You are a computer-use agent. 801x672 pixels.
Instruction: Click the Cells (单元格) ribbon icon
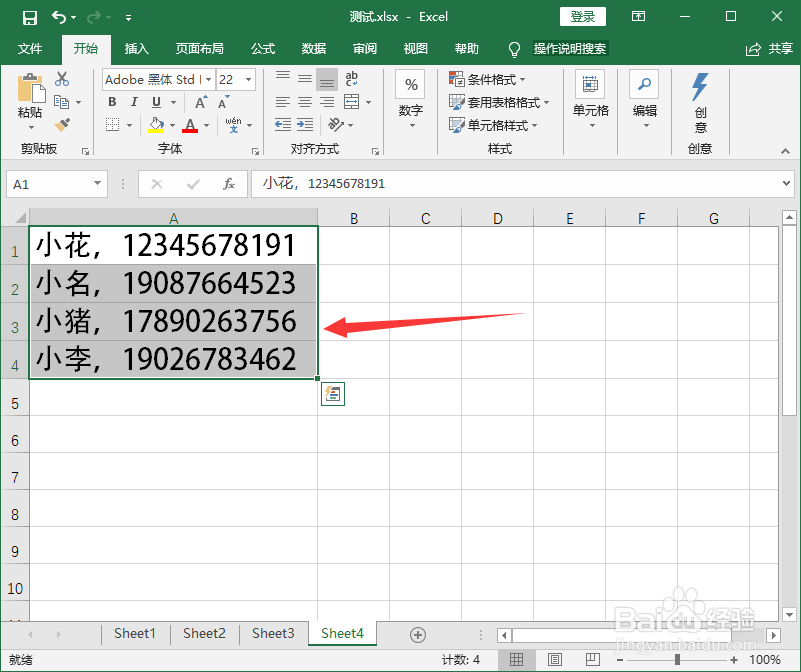[590, 84]
